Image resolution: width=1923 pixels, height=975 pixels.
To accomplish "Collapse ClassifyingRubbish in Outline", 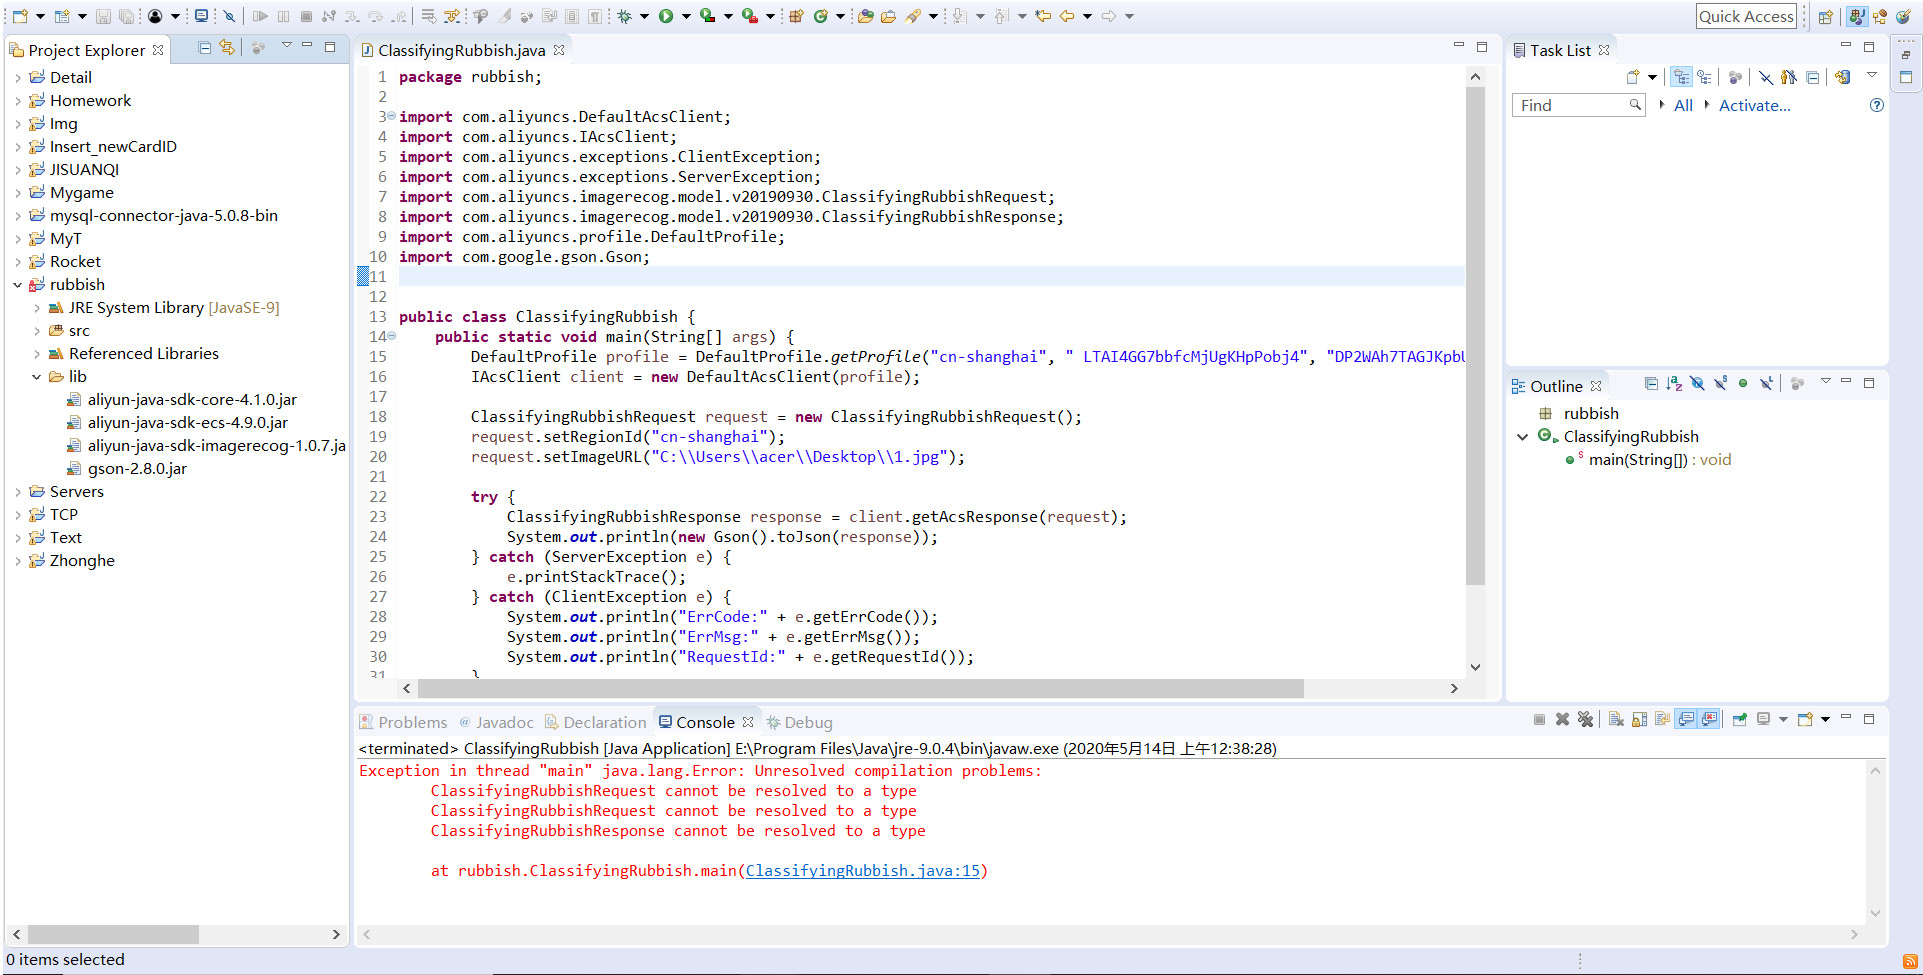I will (x=1523, y=437).
